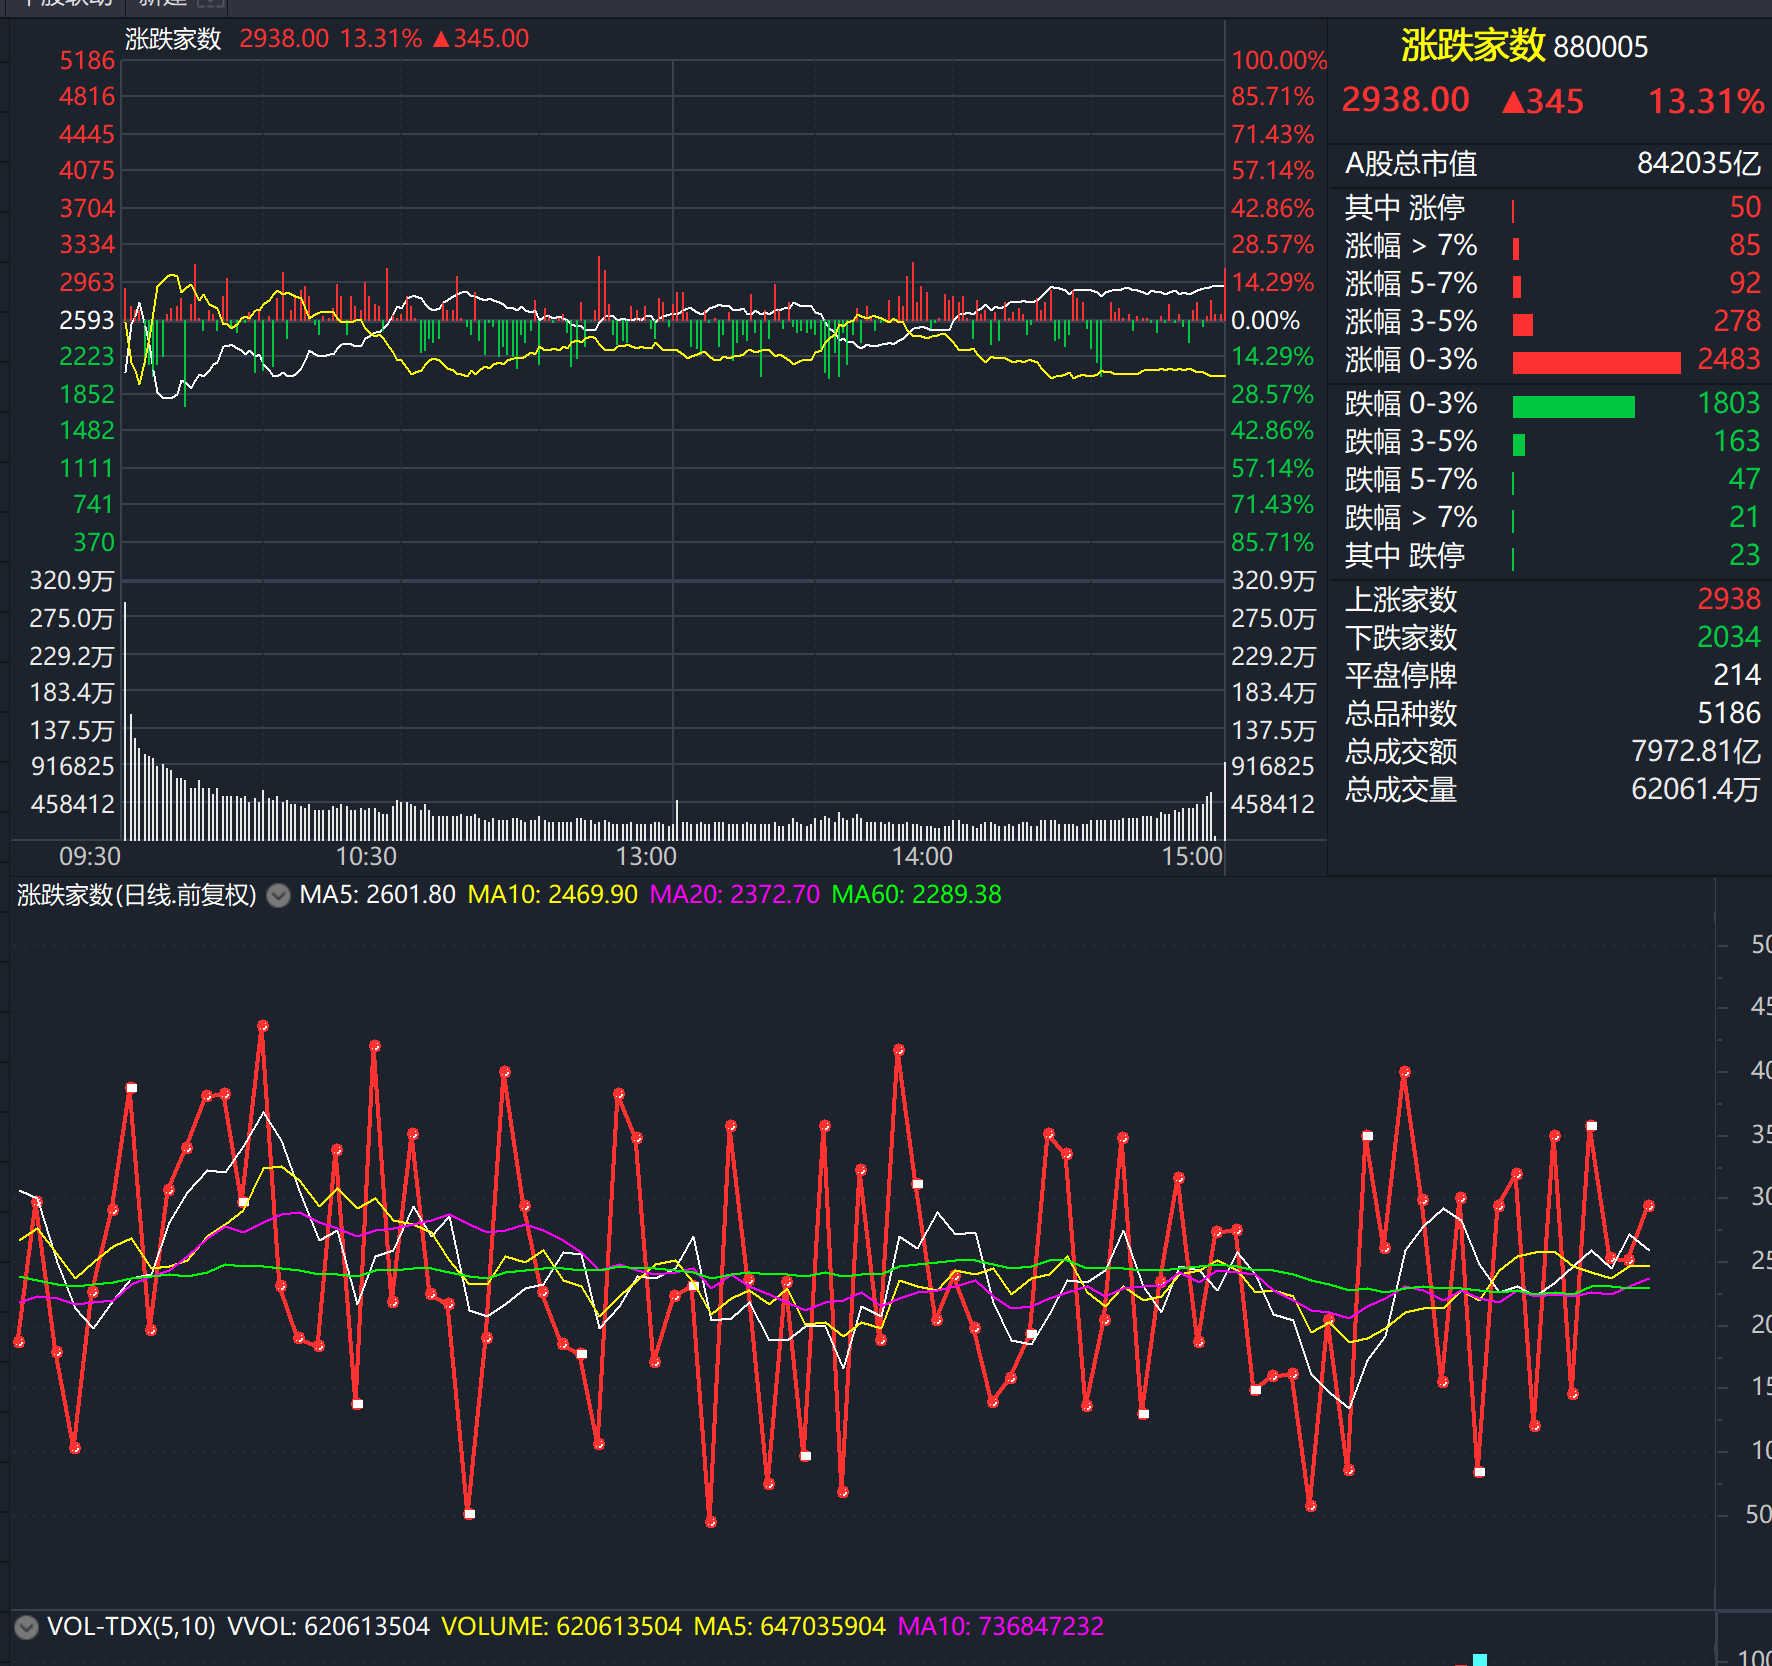The image size is (1772, 1666).
Task: Select the 涨幅 0-3% row label
Action: [x=1411, y=359]
